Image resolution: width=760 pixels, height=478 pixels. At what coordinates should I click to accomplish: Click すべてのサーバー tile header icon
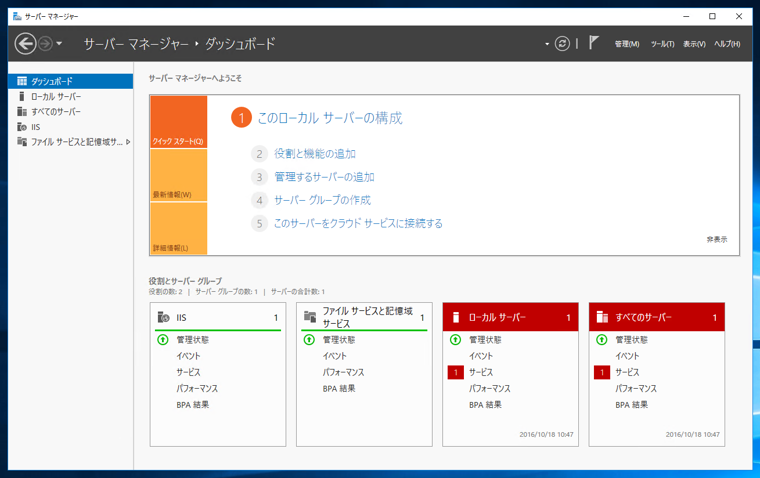602,317
